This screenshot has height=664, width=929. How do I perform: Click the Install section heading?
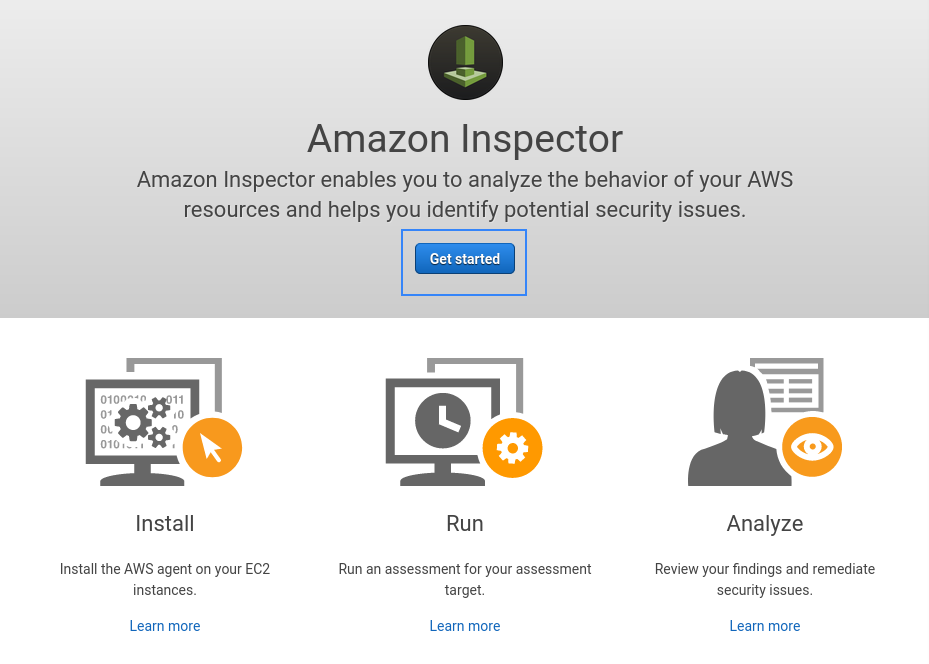[165, 524]
